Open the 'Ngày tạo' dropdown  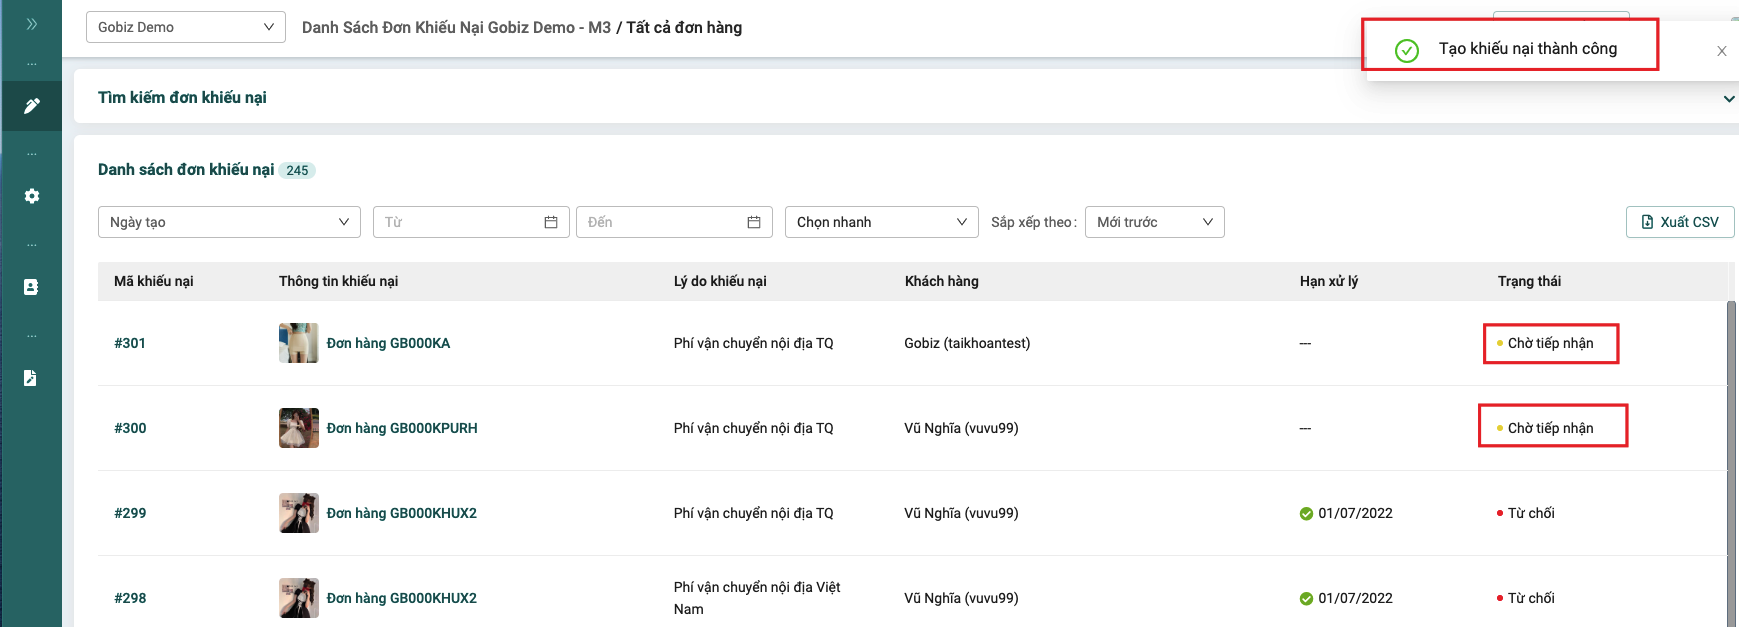(x=229, y=222)
